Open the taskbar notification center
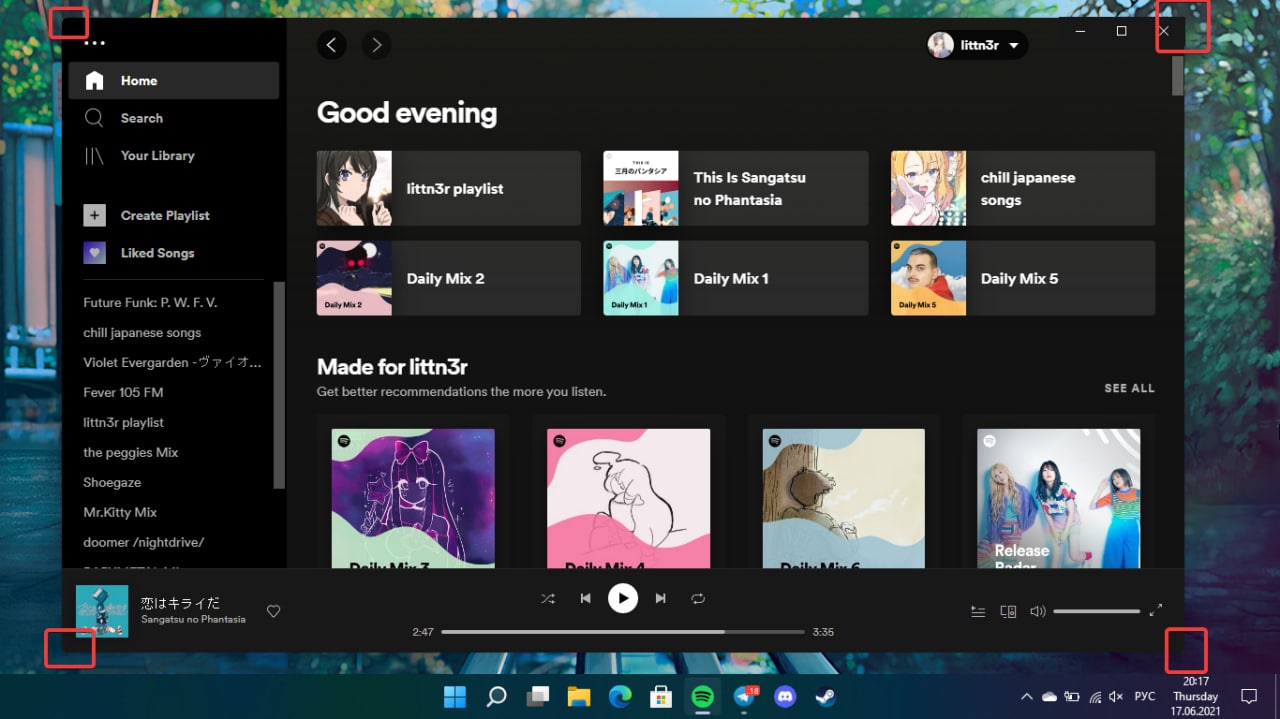This screenshot has height=719, width=1280. tap(1248, 696)
